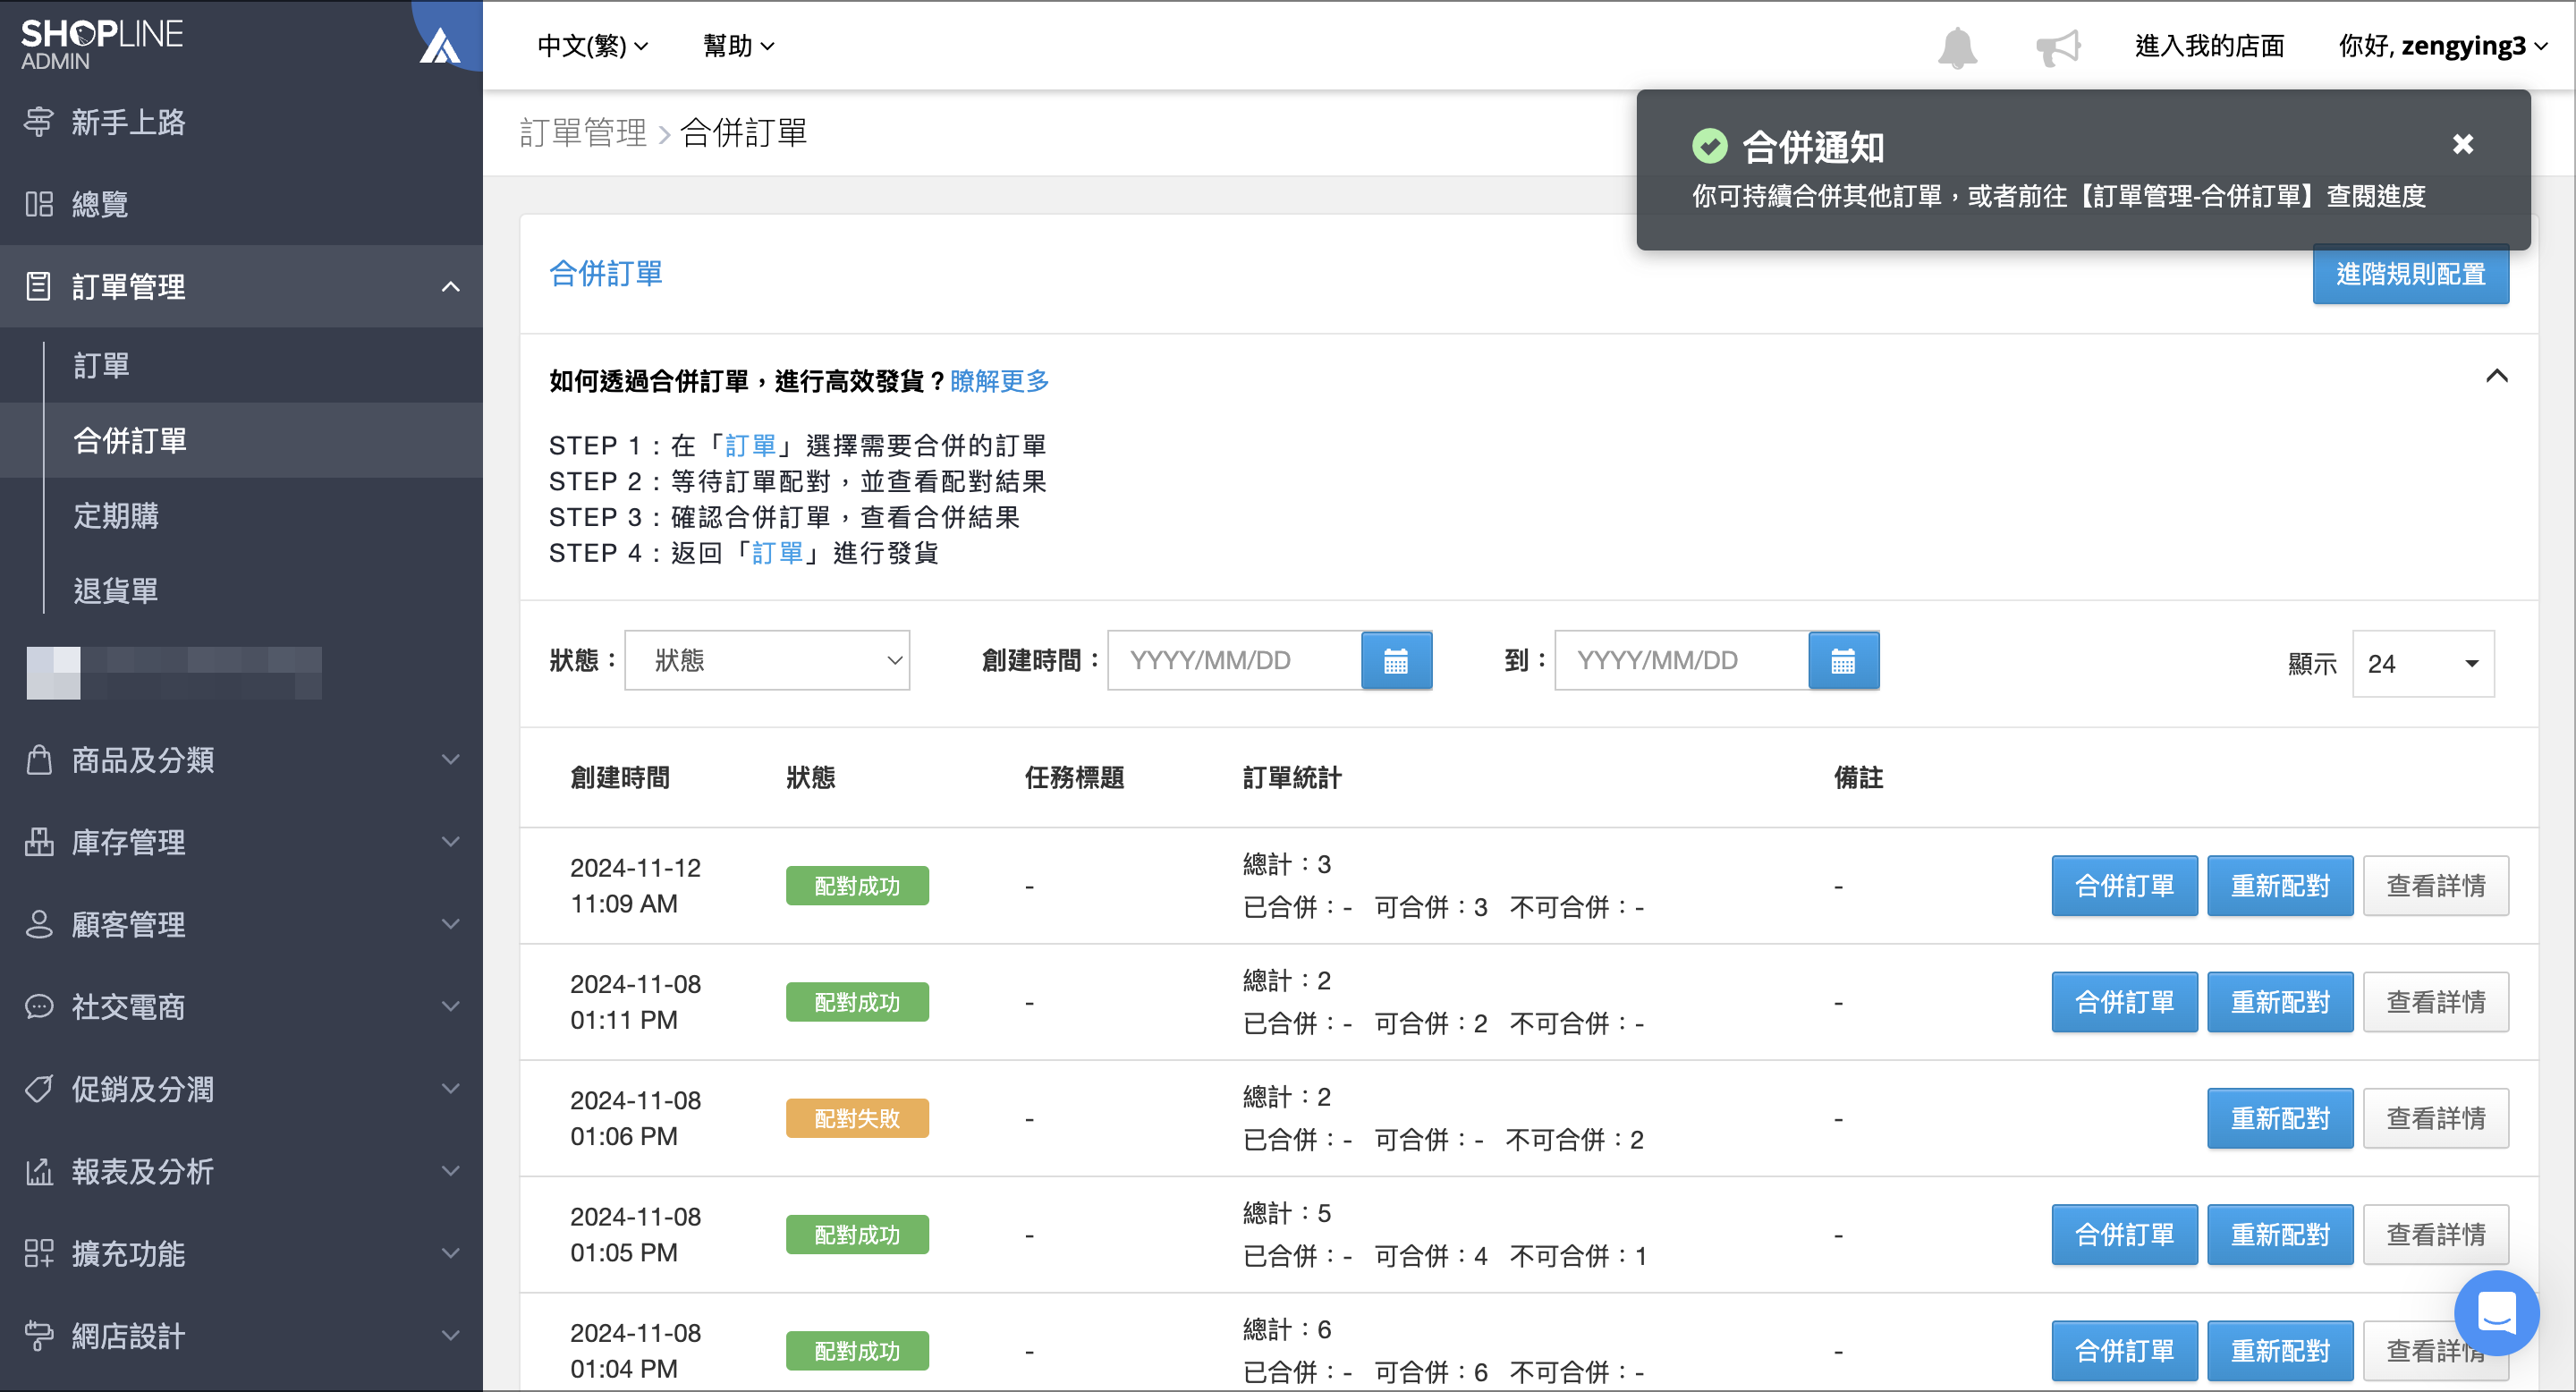
Task: Click 重新配對 for the 2024-11-12 row
Action: click(x=2280, y=886)
